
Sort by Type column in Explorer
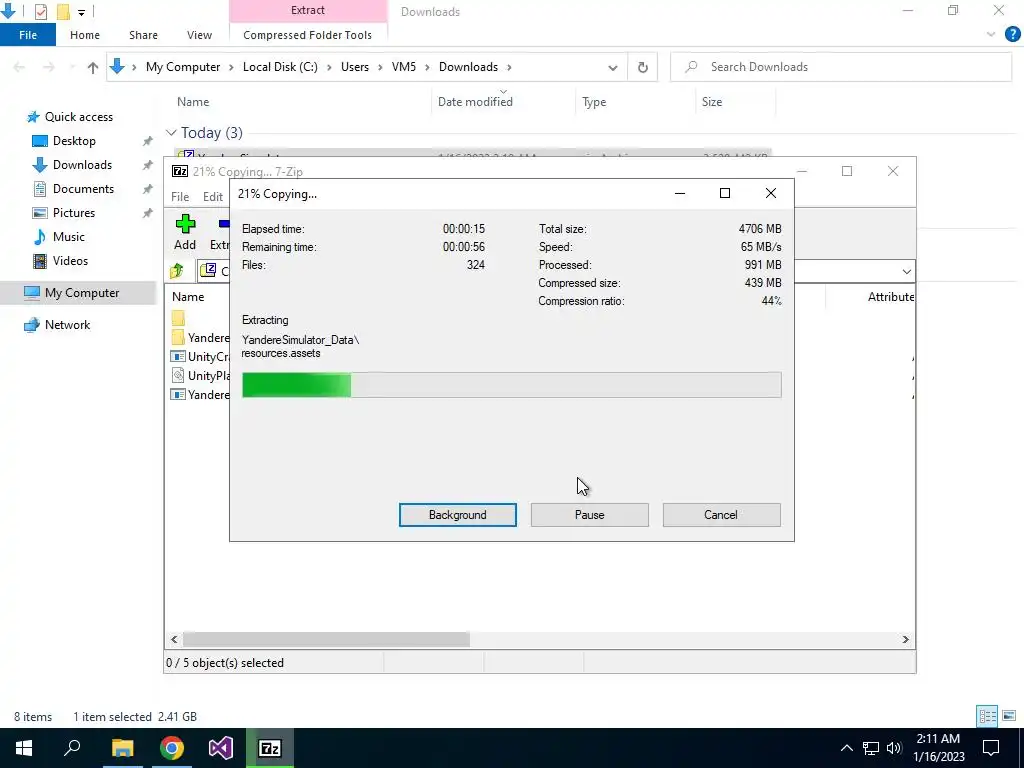tap(594, 102)
